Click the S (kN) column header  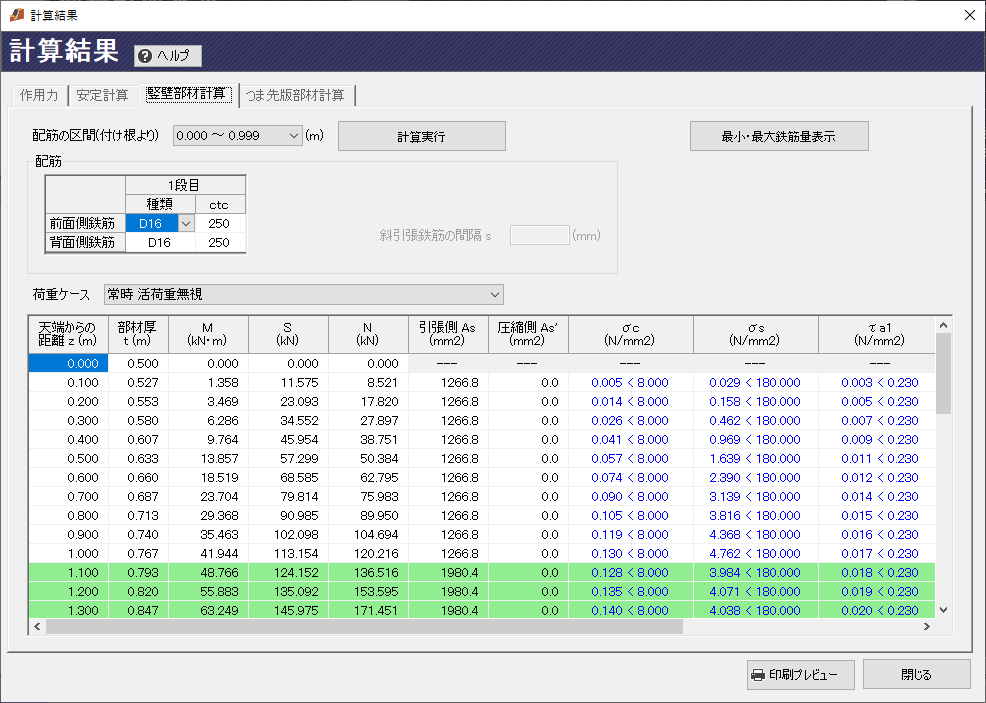coord(288,335)
